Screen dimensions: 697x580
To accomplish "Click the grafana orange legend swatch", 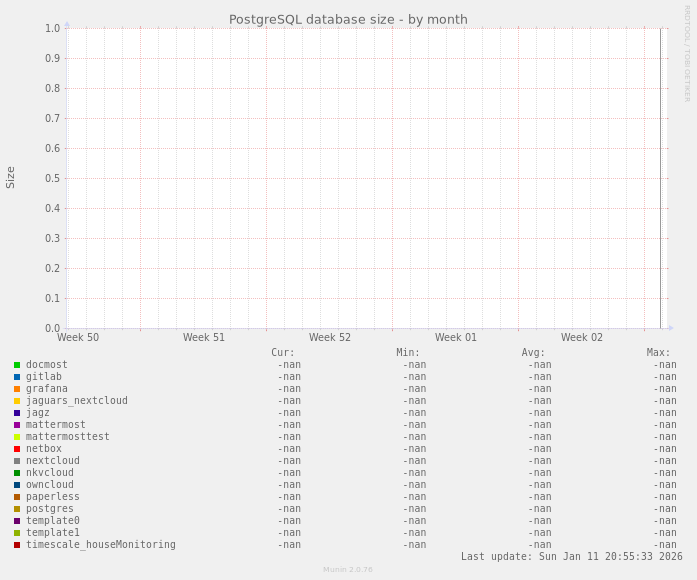I will click(17, 389).
